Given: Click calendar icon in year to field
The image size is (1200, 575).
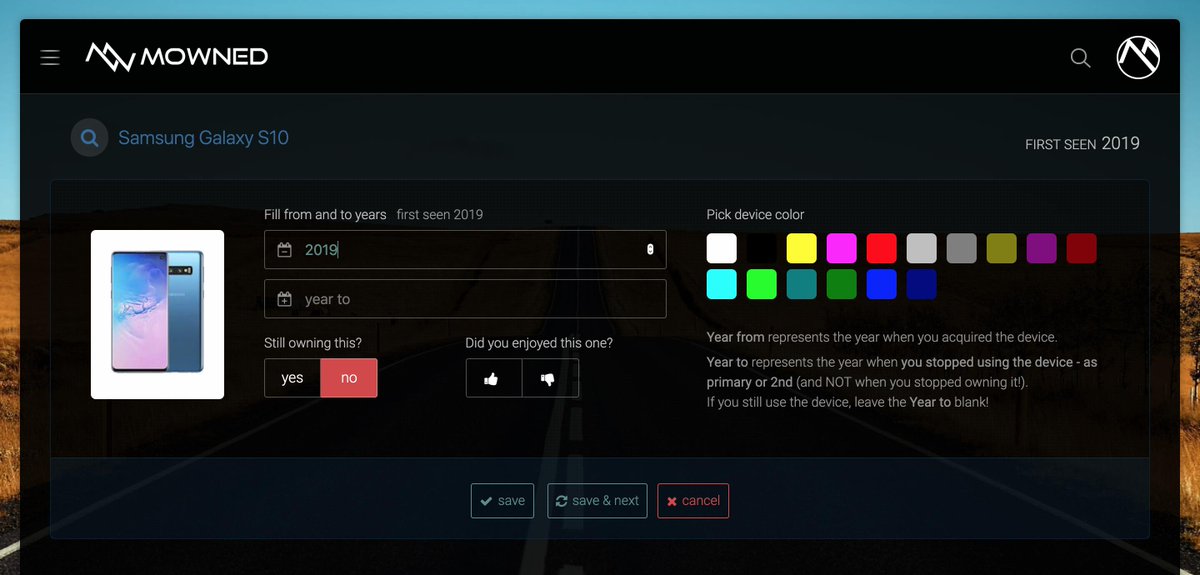Looking at the screenshot, I should 284,299.
